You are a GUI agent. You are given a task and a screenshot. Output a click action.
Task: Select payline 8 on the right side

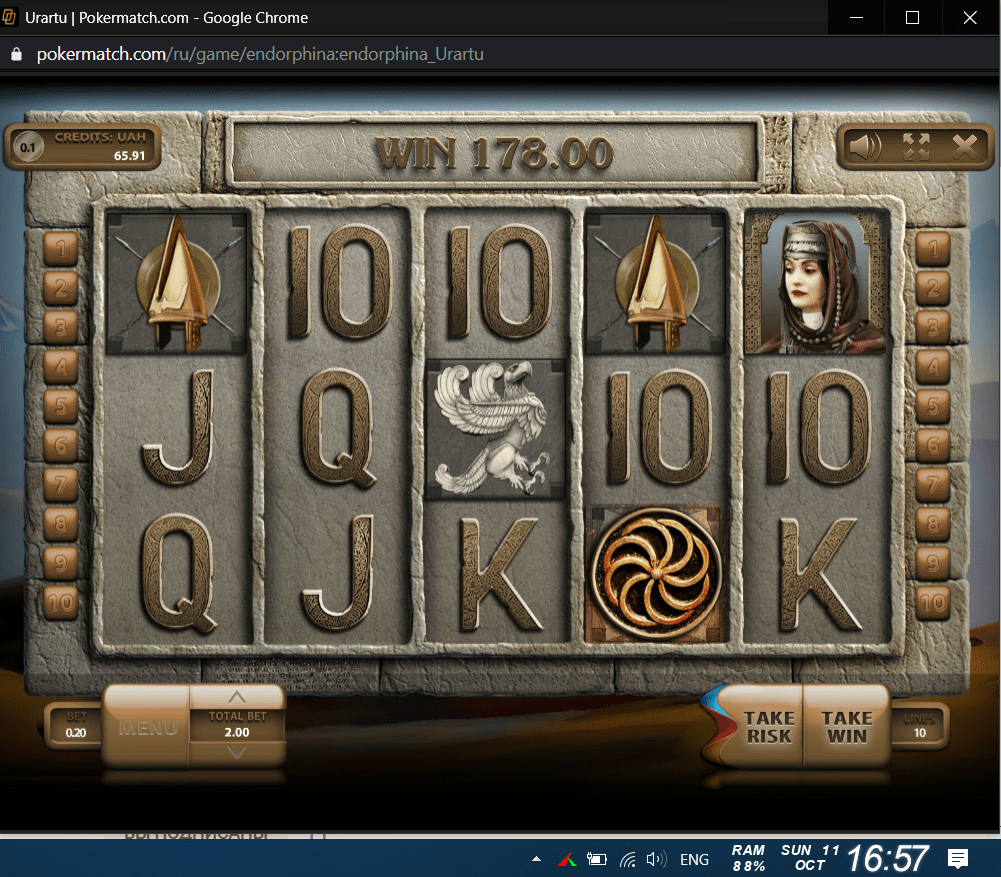[x=933, y=523]
